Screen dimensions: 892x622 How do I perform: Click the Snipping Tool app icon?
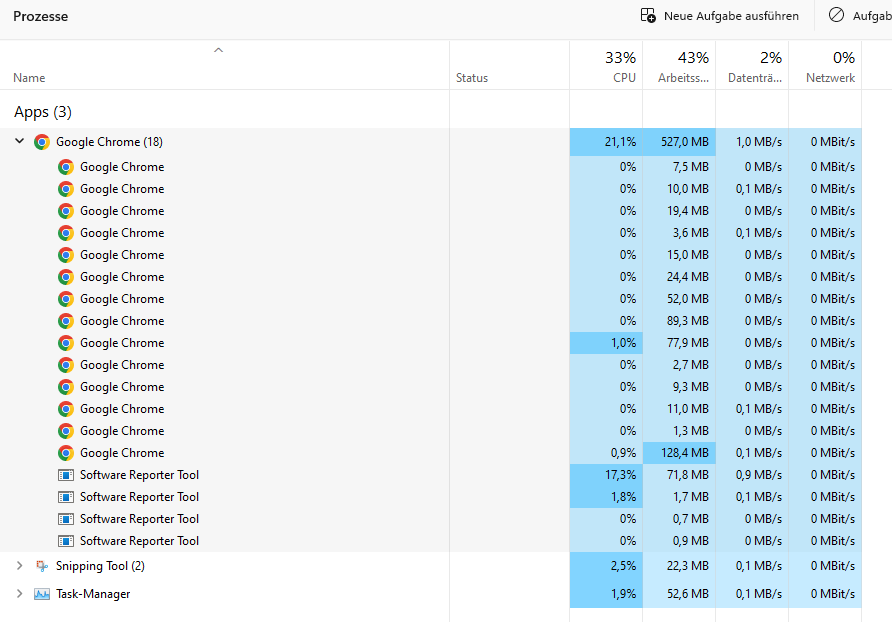[42, 566]
